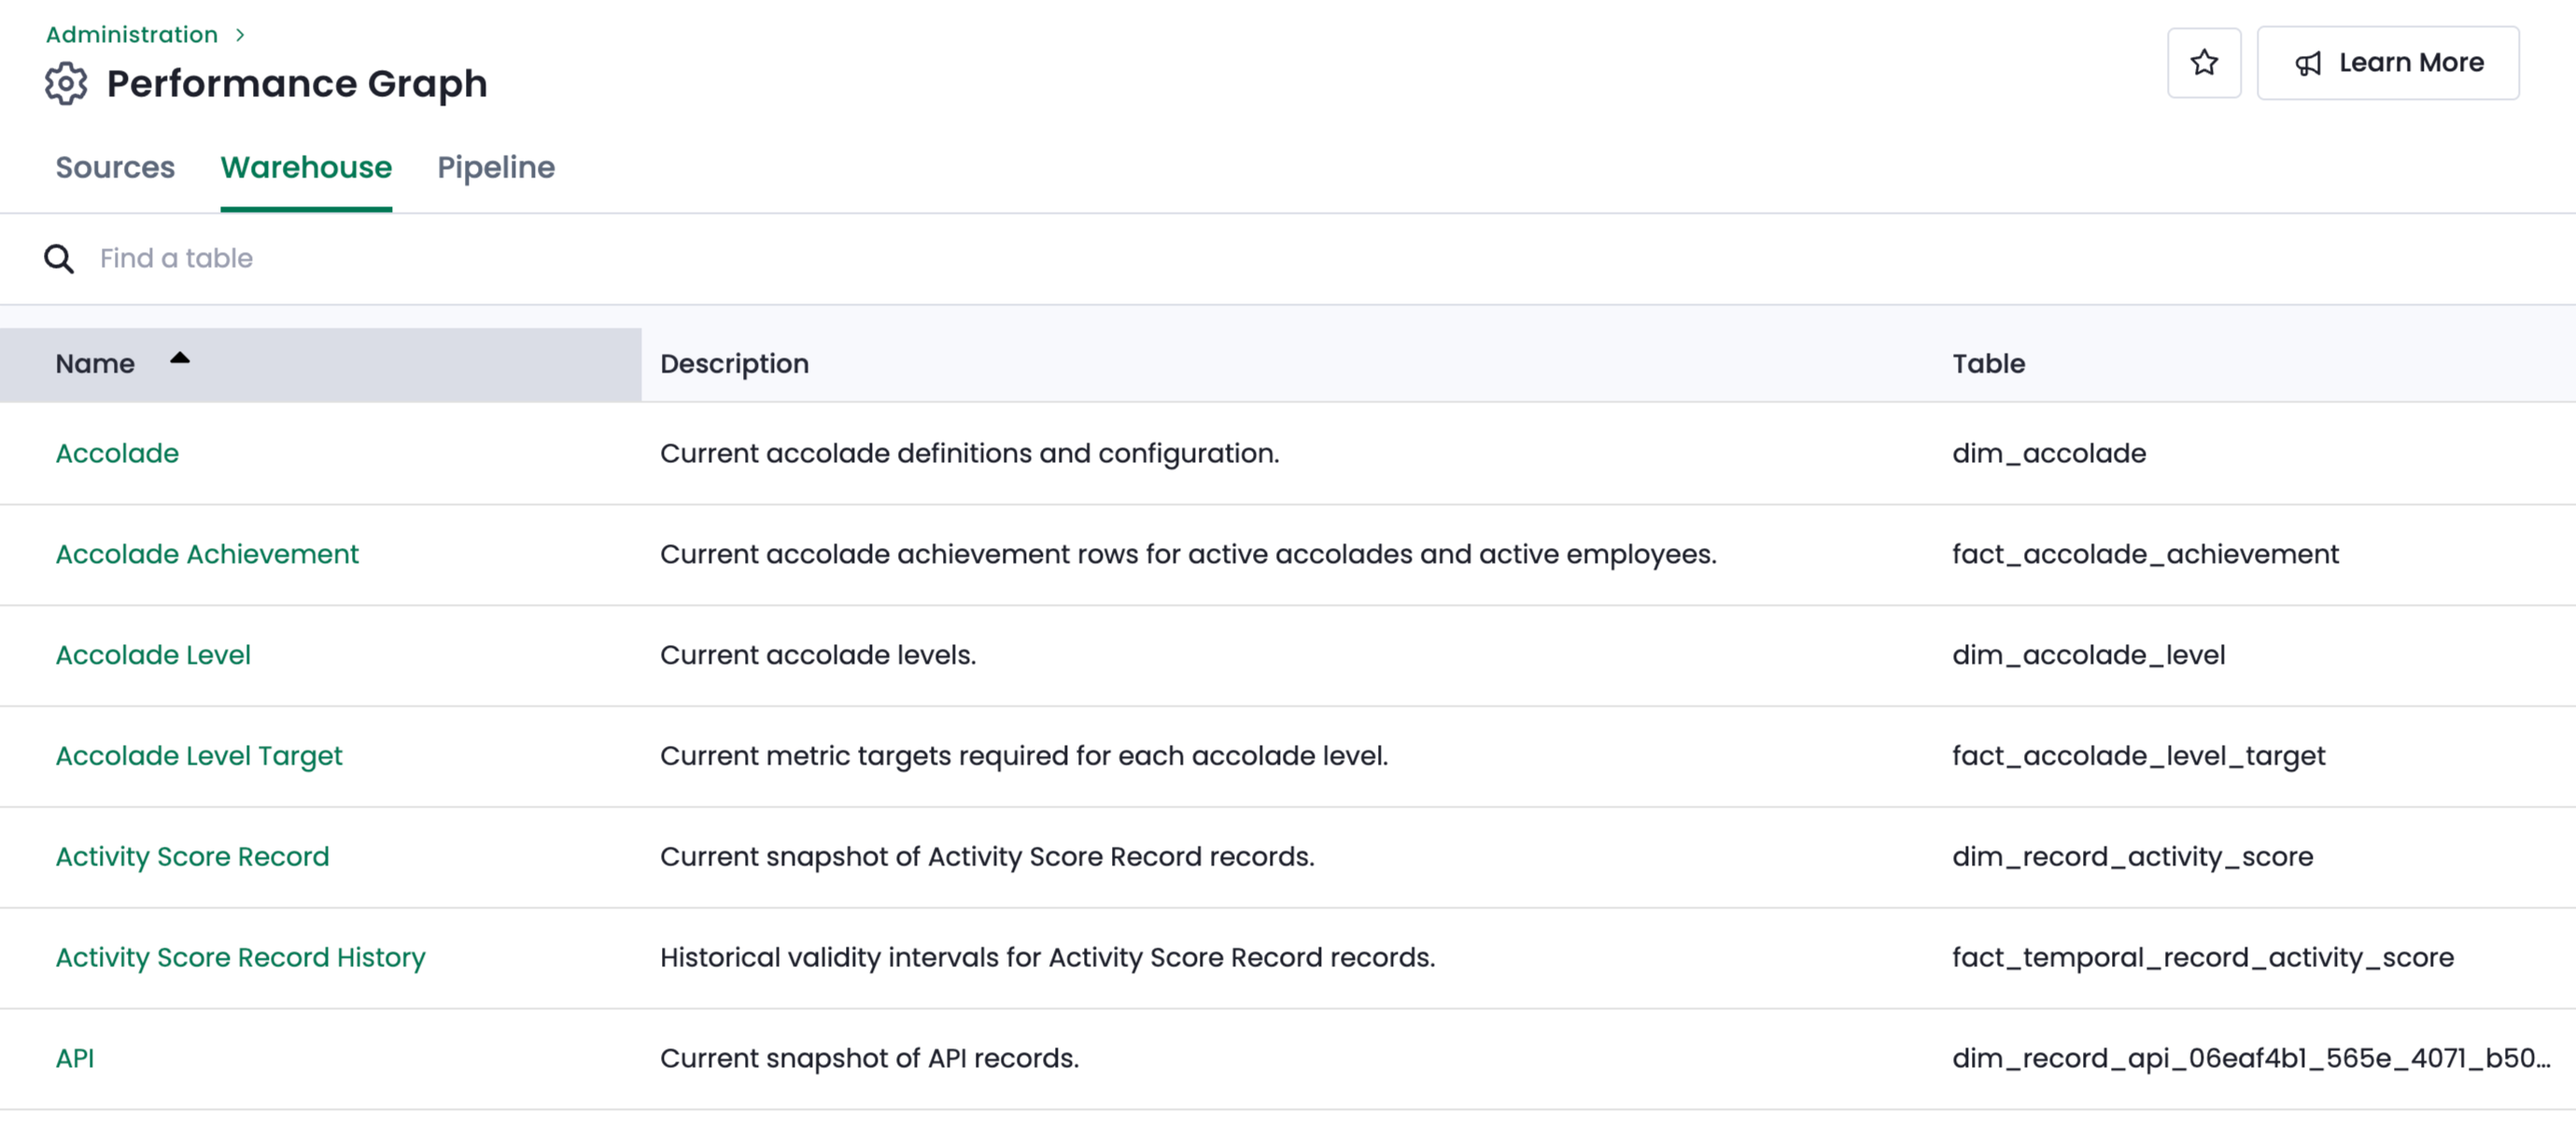This screenshot has height=1123, width=2576.
Task: Go to Administration breadcrumb link
Action: coord(132,35)
